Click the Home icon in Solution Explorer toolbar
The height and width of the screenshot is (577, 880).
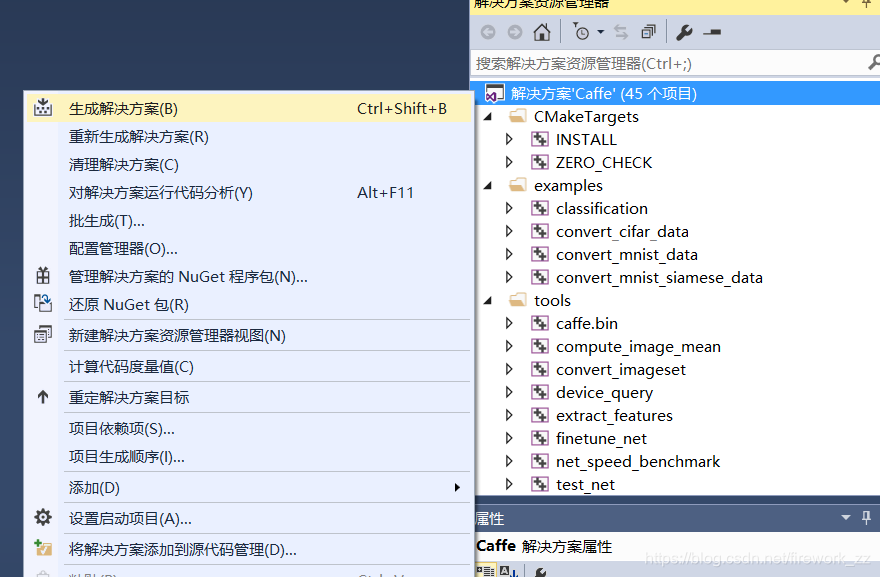[x=542, y=32]
